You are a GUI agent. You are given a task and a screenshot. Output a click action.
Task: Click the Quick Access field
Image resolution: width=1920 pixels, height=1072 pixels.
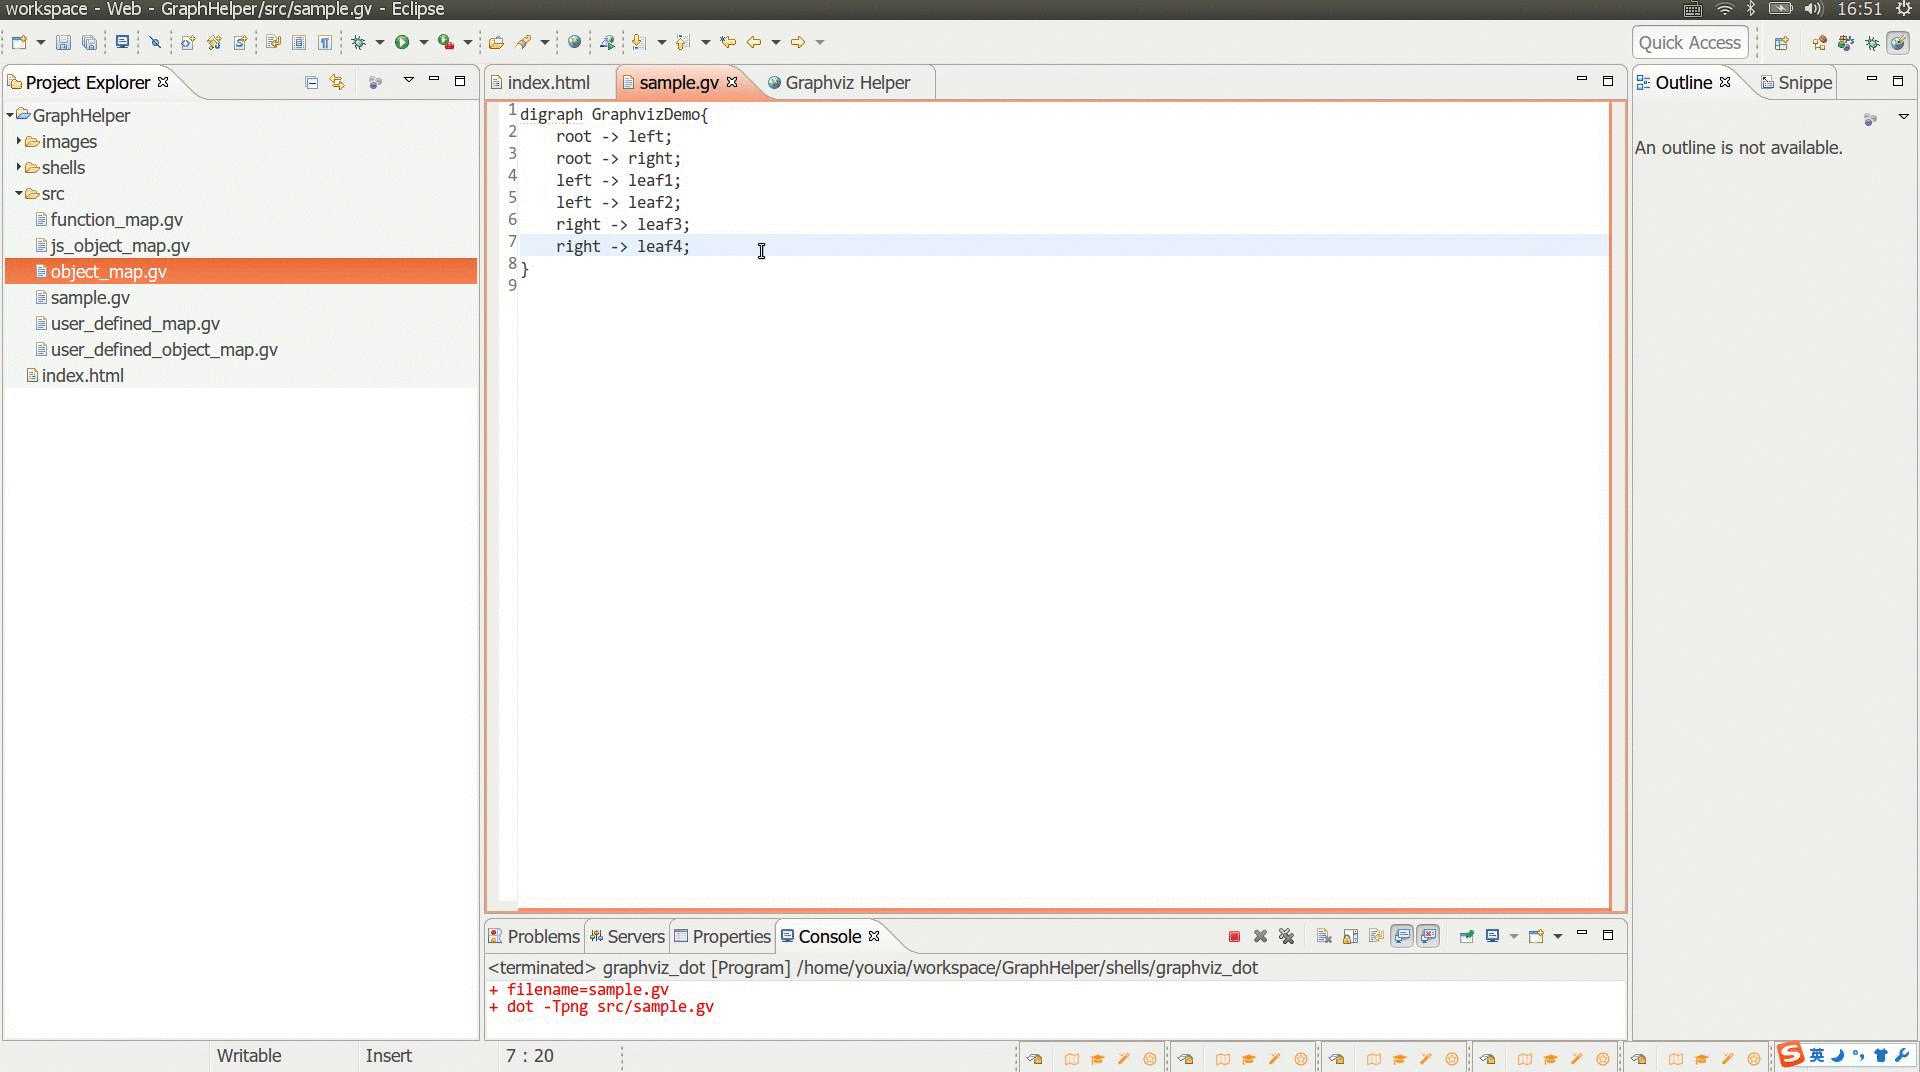click(x=1690, y=42)
